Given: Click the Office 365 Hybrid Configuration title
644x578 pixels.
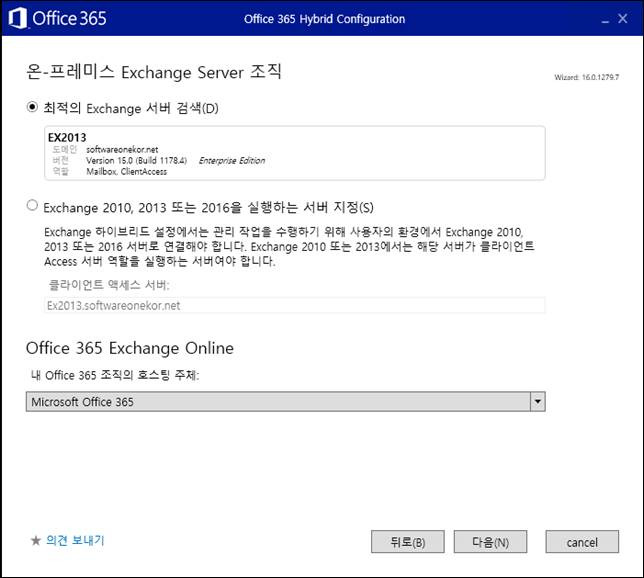Looking at the screenshot, I should coord(324,19).
